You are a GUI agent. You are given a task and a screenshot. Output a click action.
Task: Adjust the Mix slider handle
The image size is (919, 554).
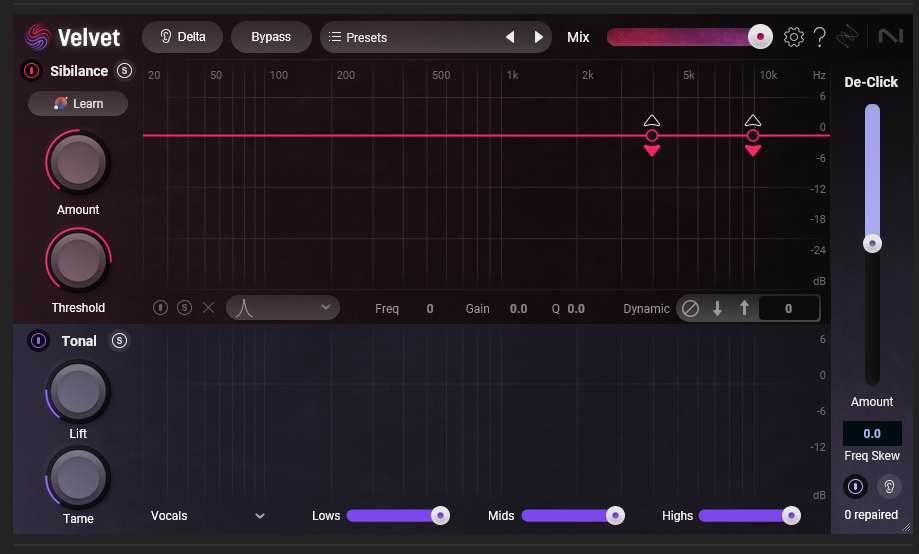coord(760,37)
